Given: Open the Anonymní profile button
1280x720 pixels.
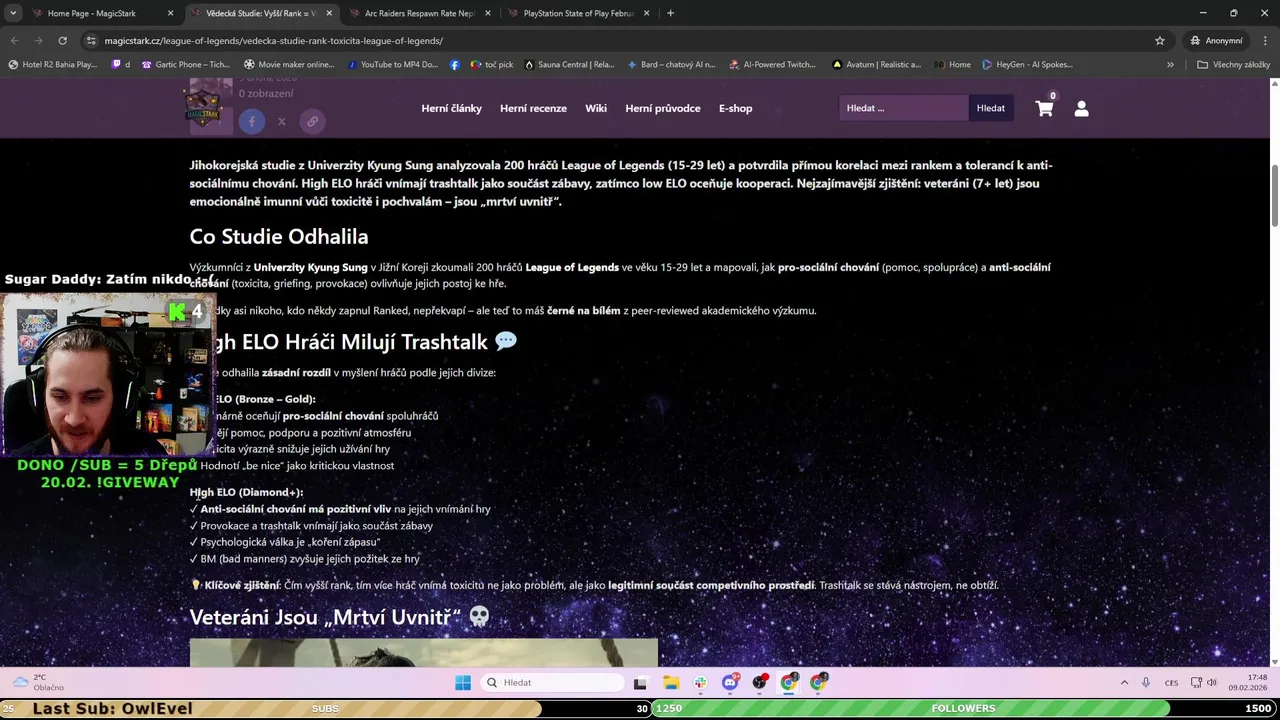Looking at the screenshot, I should pyautogui.click(x=1216, y=41).
